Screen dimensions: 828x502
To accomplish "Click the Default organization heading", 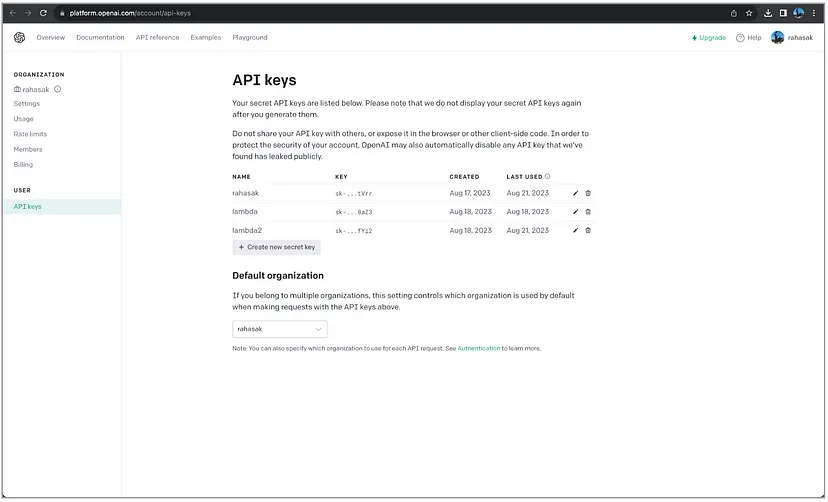I will tap(278, 276).
